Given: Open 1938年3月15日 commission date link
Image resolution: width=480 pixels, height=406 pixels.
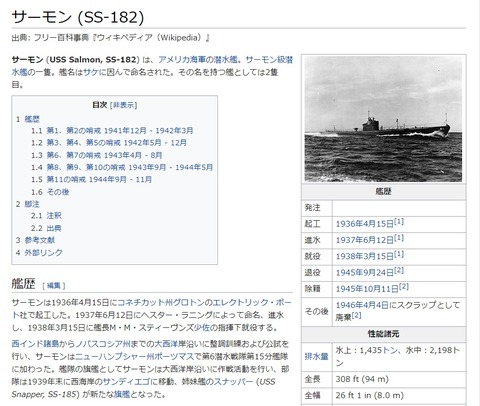Looking at the screenshot, I should (365, 256).
